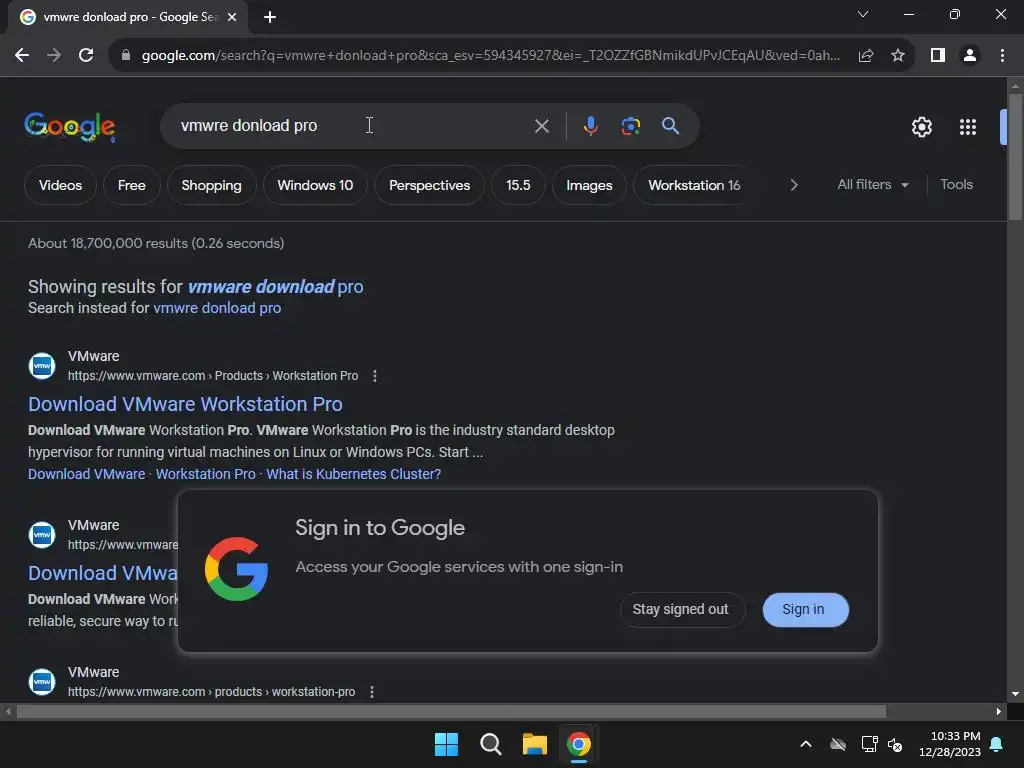Click inside the Google search field

pos(353,126)
